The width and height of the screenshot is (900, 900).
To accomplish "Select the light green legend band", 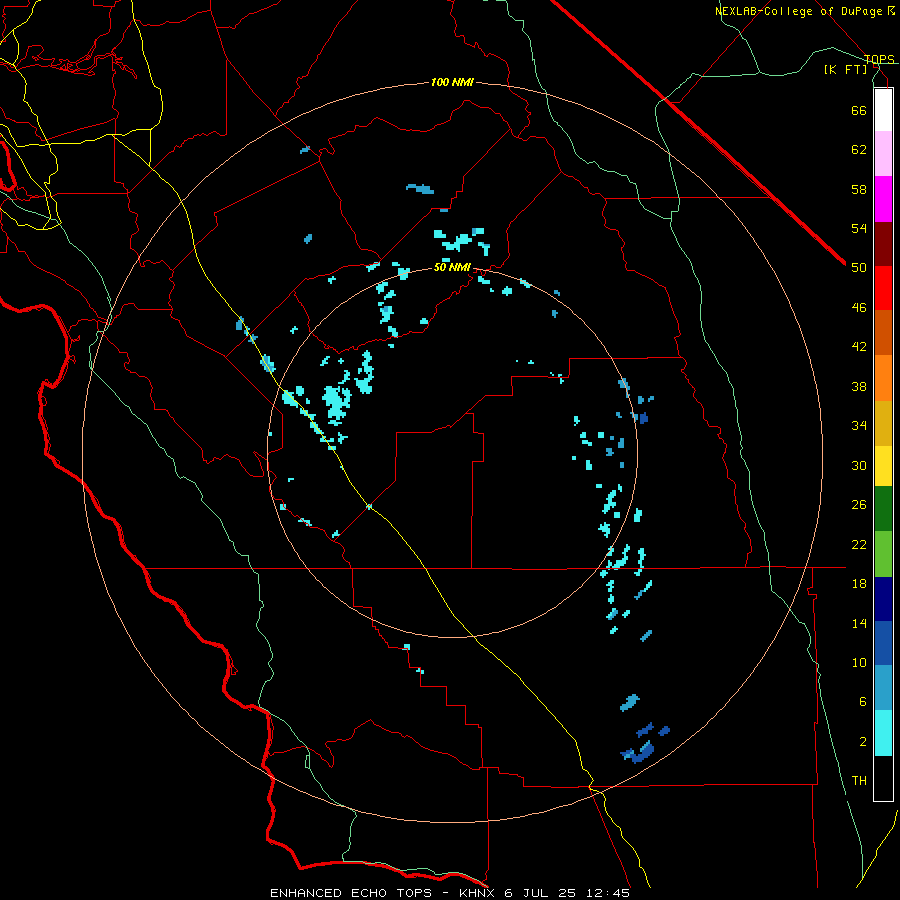I will coord(883,554).
